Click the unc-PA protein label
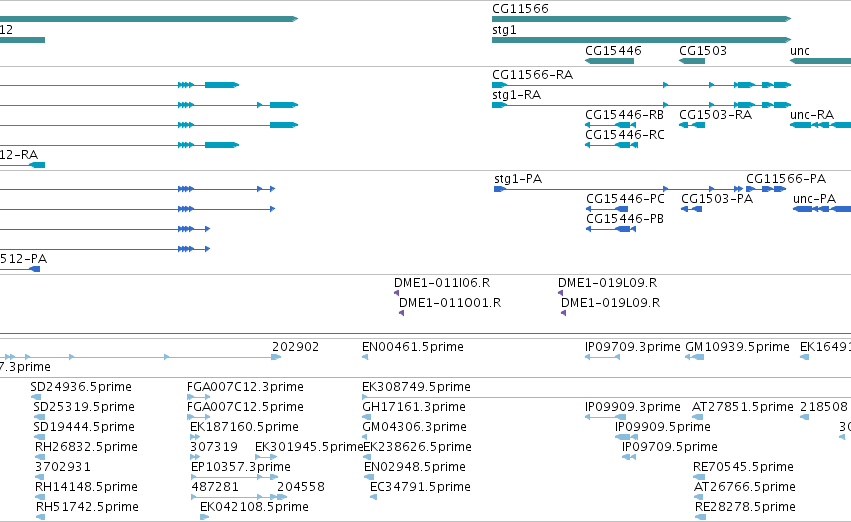This screenshot has height=522, width=851. tap(815, 199)
